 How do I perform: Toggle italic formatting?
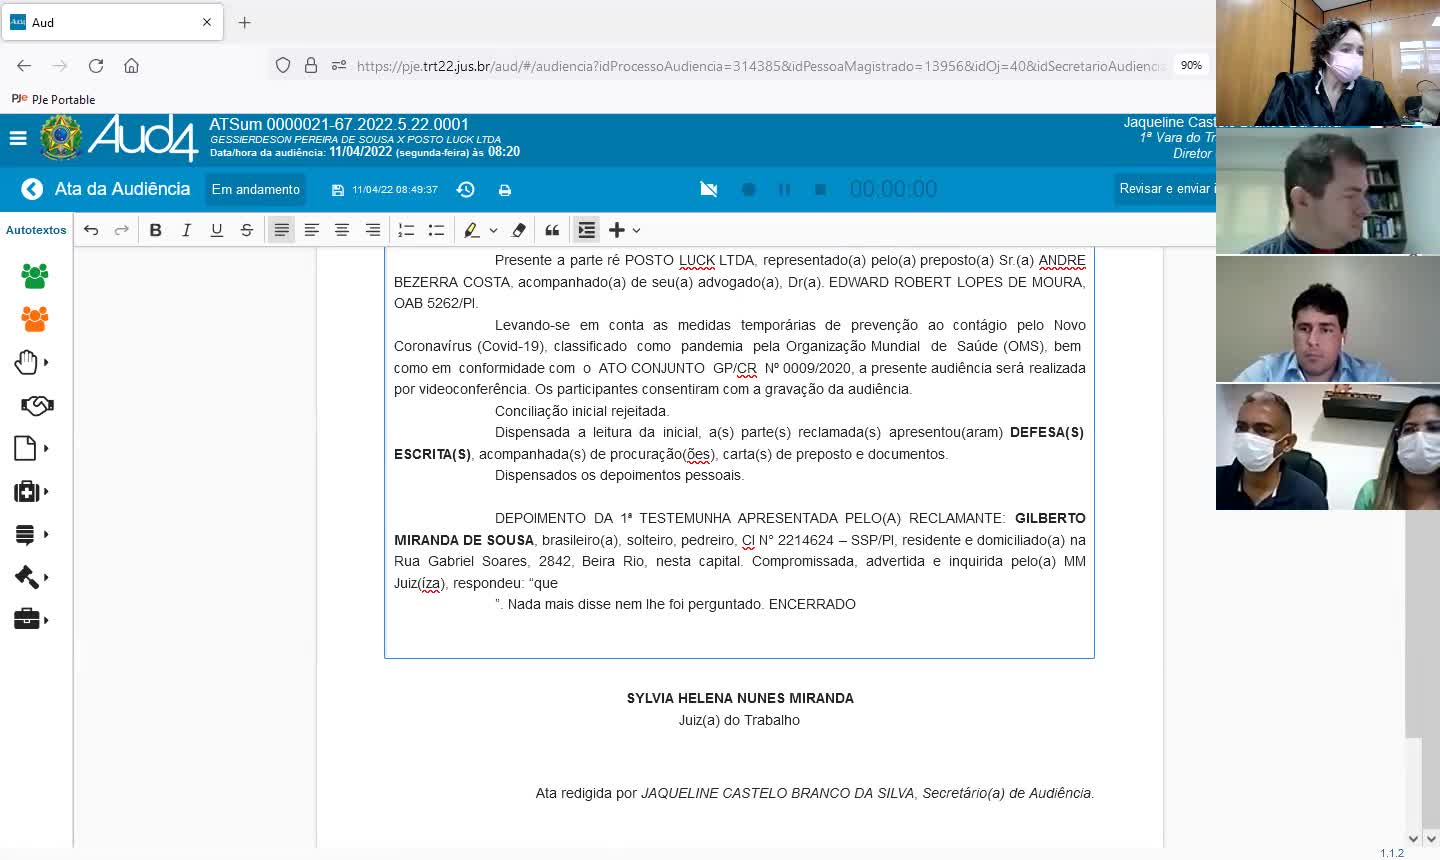click(x=186, y=230)
